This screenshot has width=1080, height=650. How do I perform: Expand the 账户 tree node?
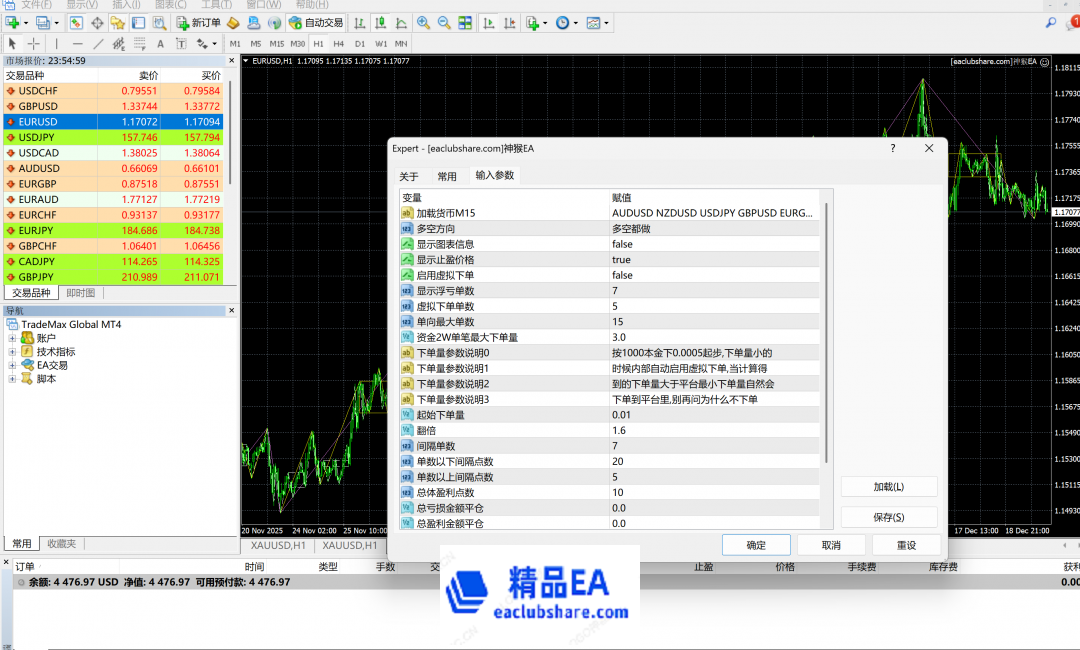(13, 338)
